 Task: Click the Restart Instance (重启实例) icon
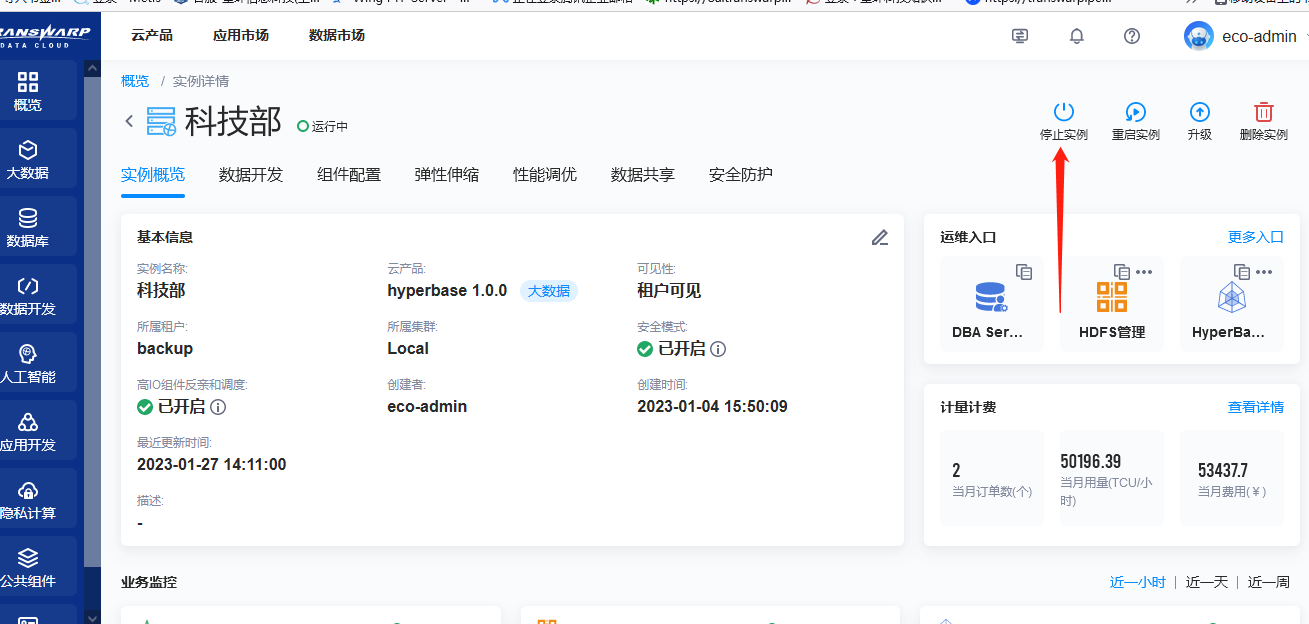point(1135,112)
